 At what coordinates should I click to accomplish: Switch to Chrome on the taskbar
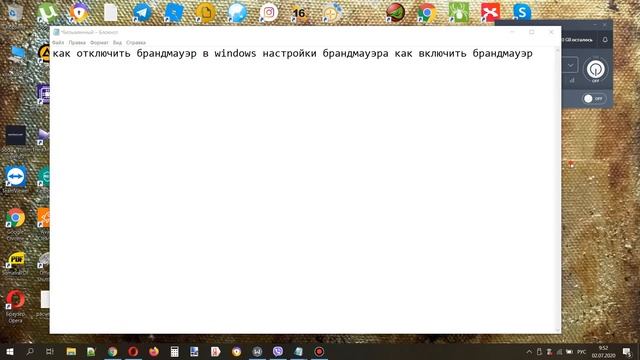(112, 351)
